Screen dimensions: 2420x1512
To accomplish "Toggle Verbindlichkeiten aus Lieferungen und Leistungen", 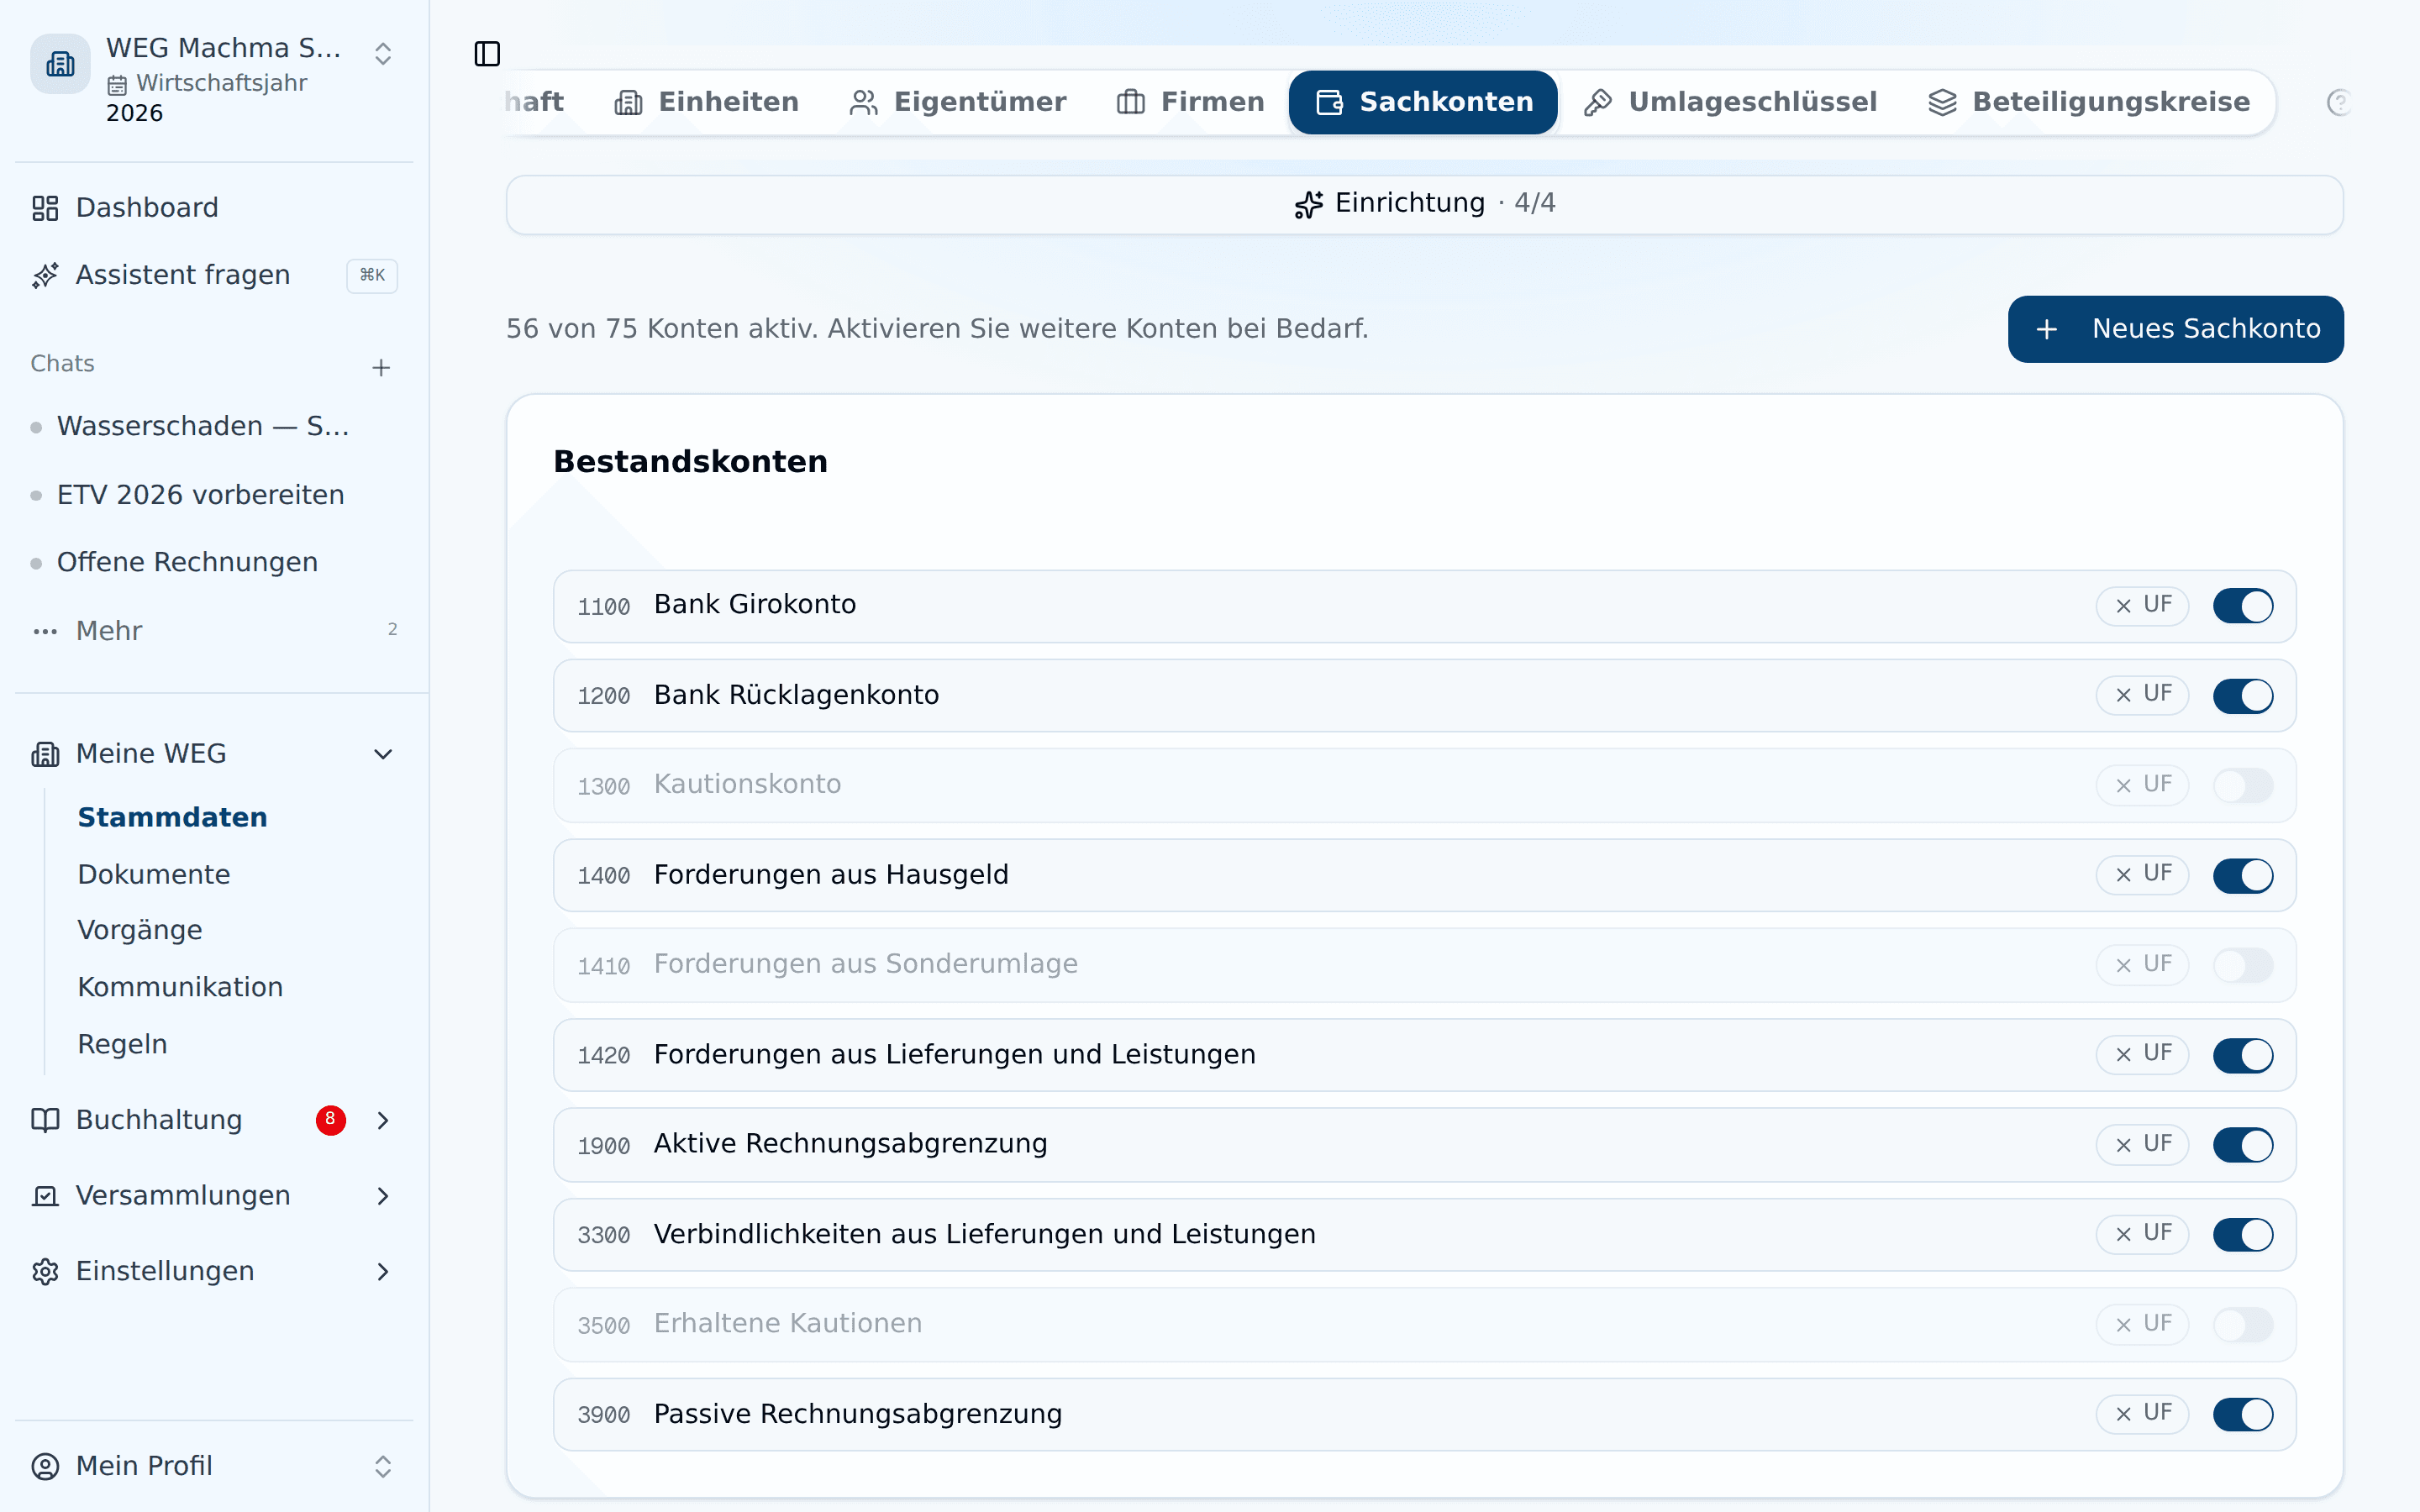I will [x=2242, y=1235].
